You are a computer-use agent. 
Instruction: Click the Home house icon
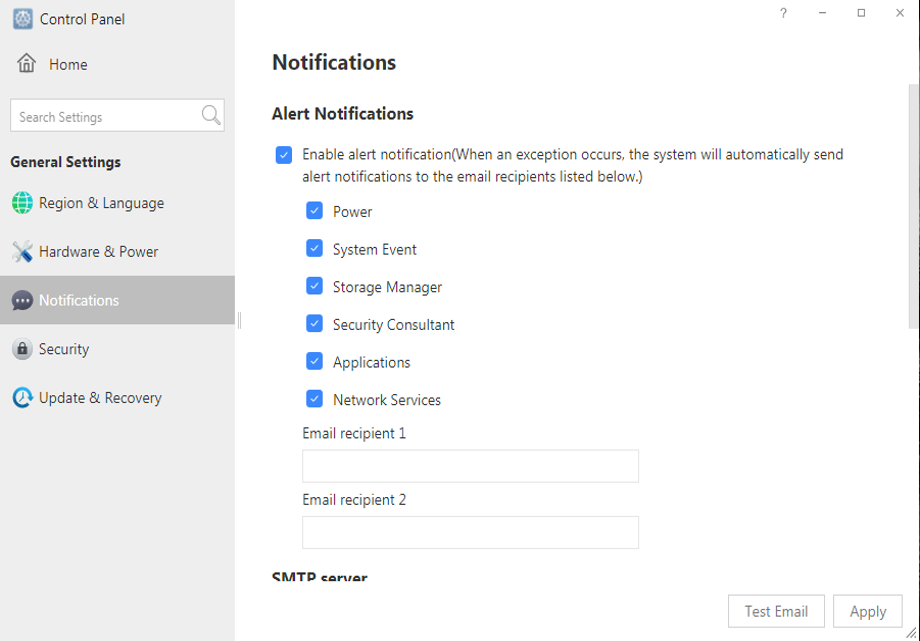26,63
